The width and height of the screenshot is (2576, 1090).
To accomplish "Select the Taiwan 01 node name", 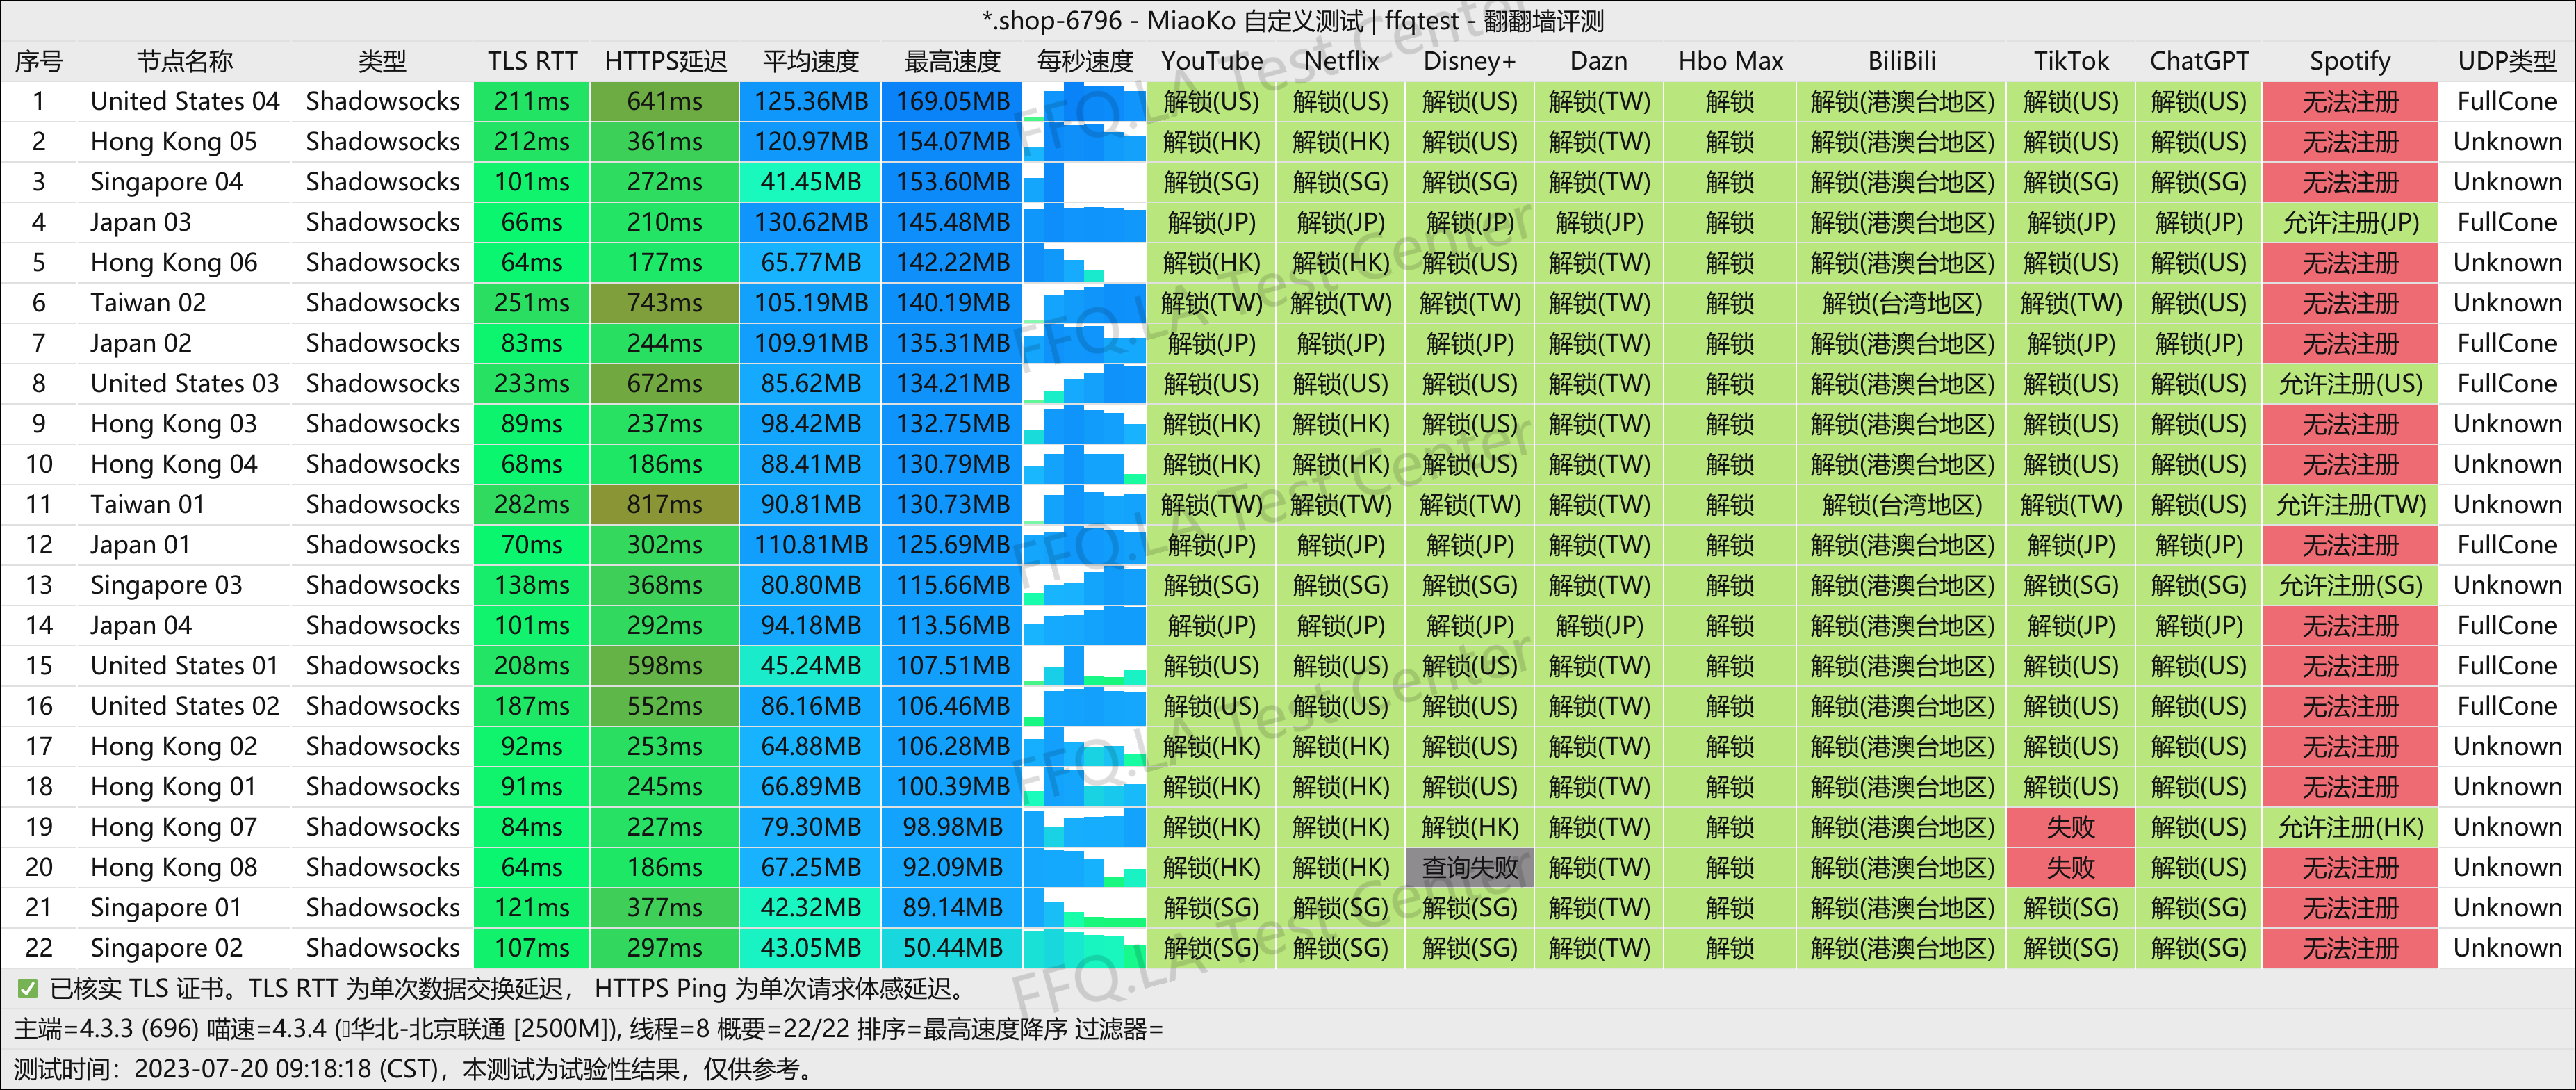I will point(148,504).
